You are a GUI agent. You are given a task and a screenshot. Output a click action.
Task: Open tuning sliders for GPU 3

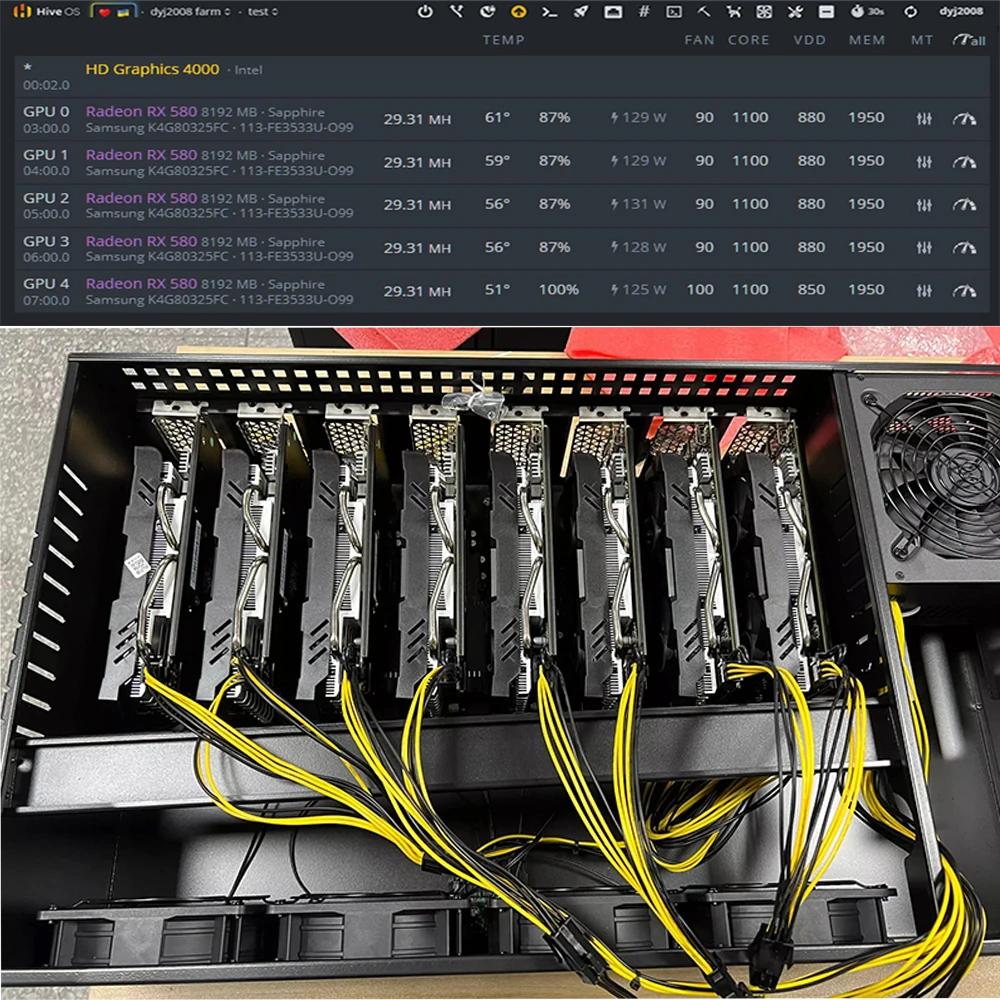(x=924, y=247)
